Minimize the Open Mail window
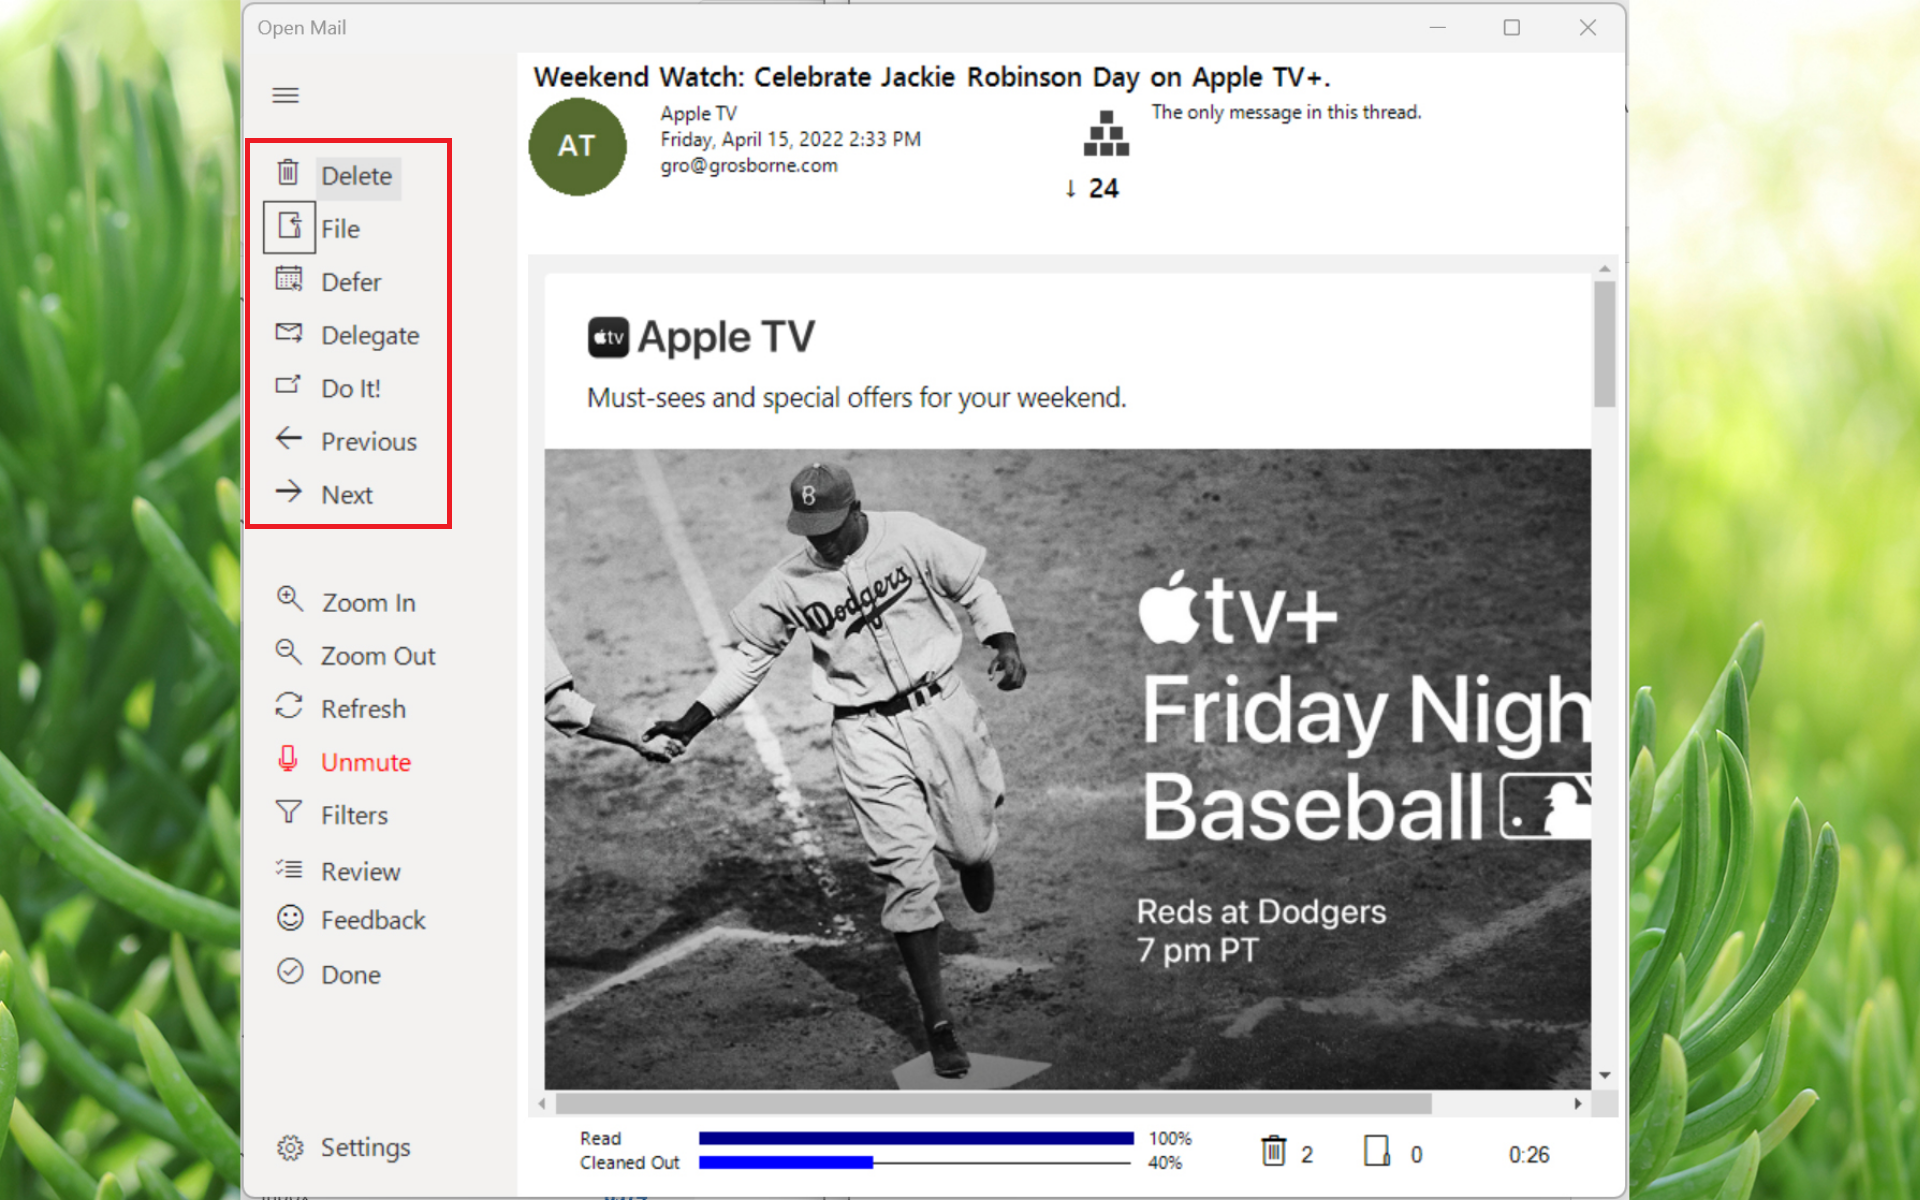The width and height of the screenshot is (1920, 1200). 1438,28
